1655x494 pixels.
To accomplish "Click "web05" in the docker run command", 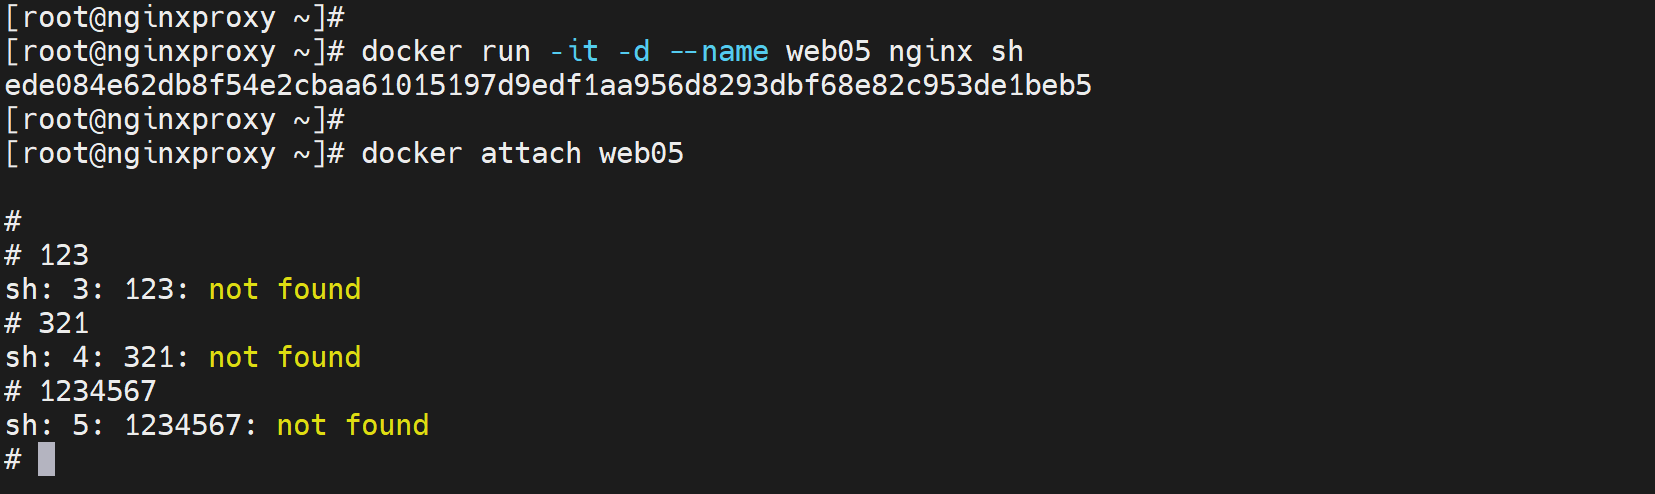I will 828,52.
